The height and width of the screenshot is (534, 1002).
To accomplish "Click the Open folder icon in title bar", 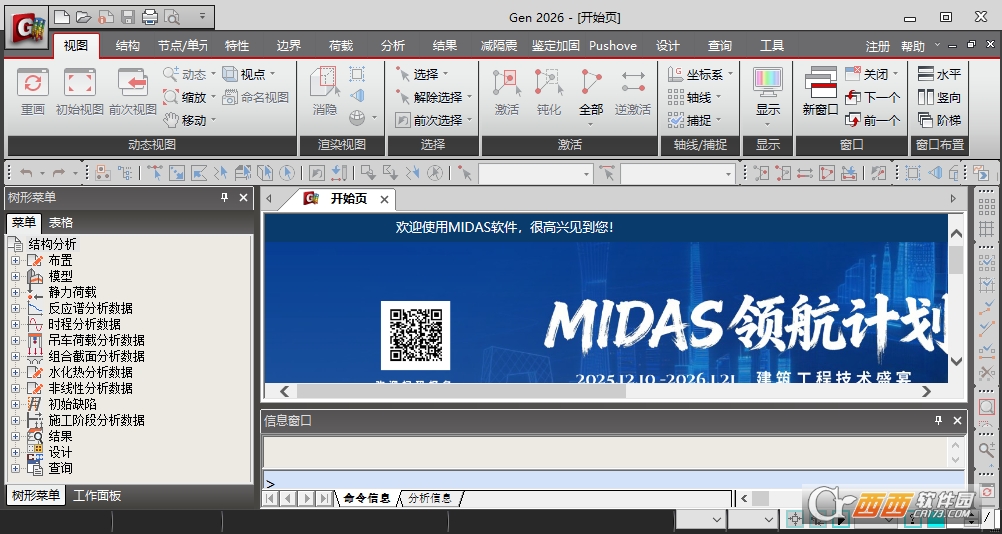I will point(83,17).
